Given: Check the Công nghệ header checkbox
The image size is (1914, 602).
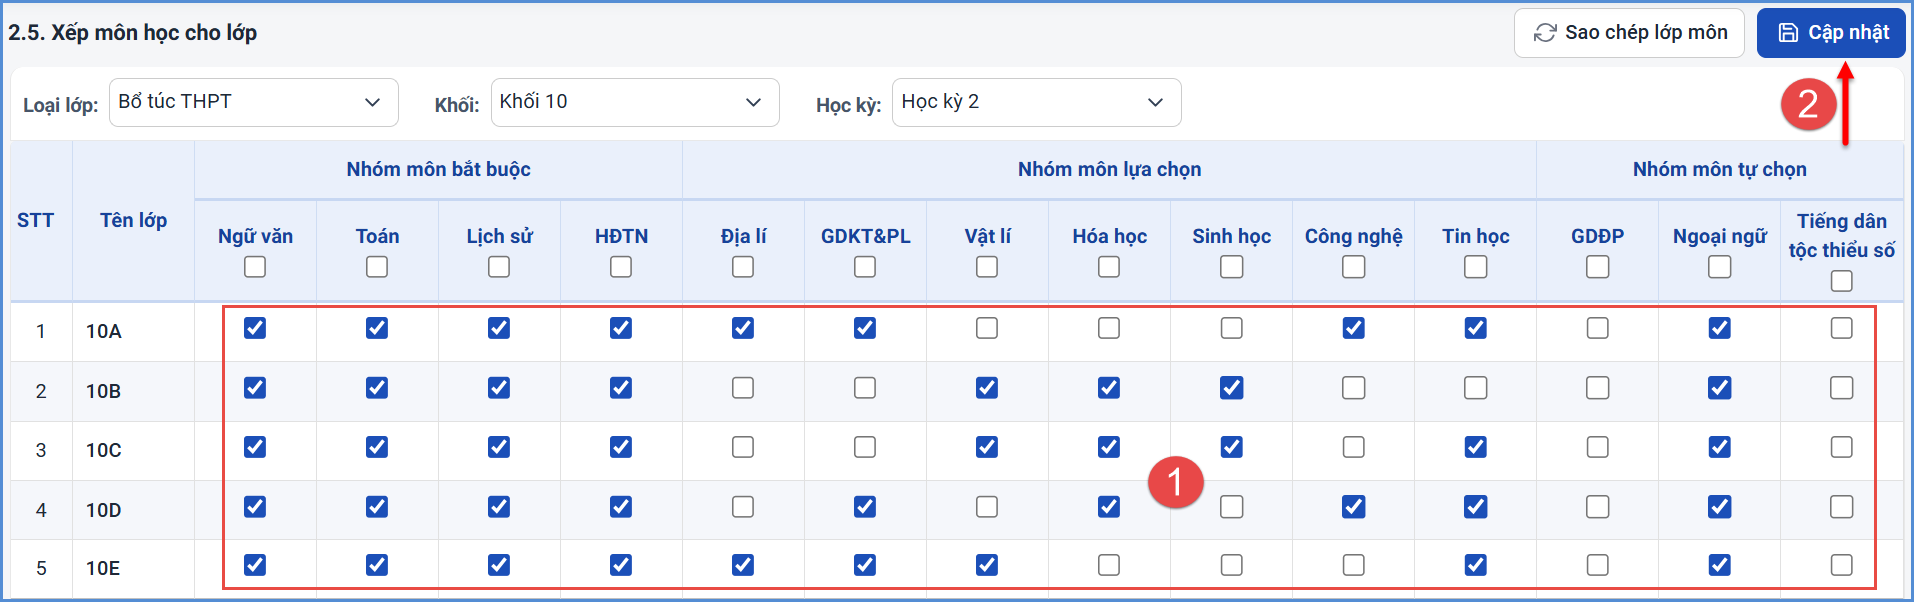Looking at the screenshot, I should coord(1354,267).
